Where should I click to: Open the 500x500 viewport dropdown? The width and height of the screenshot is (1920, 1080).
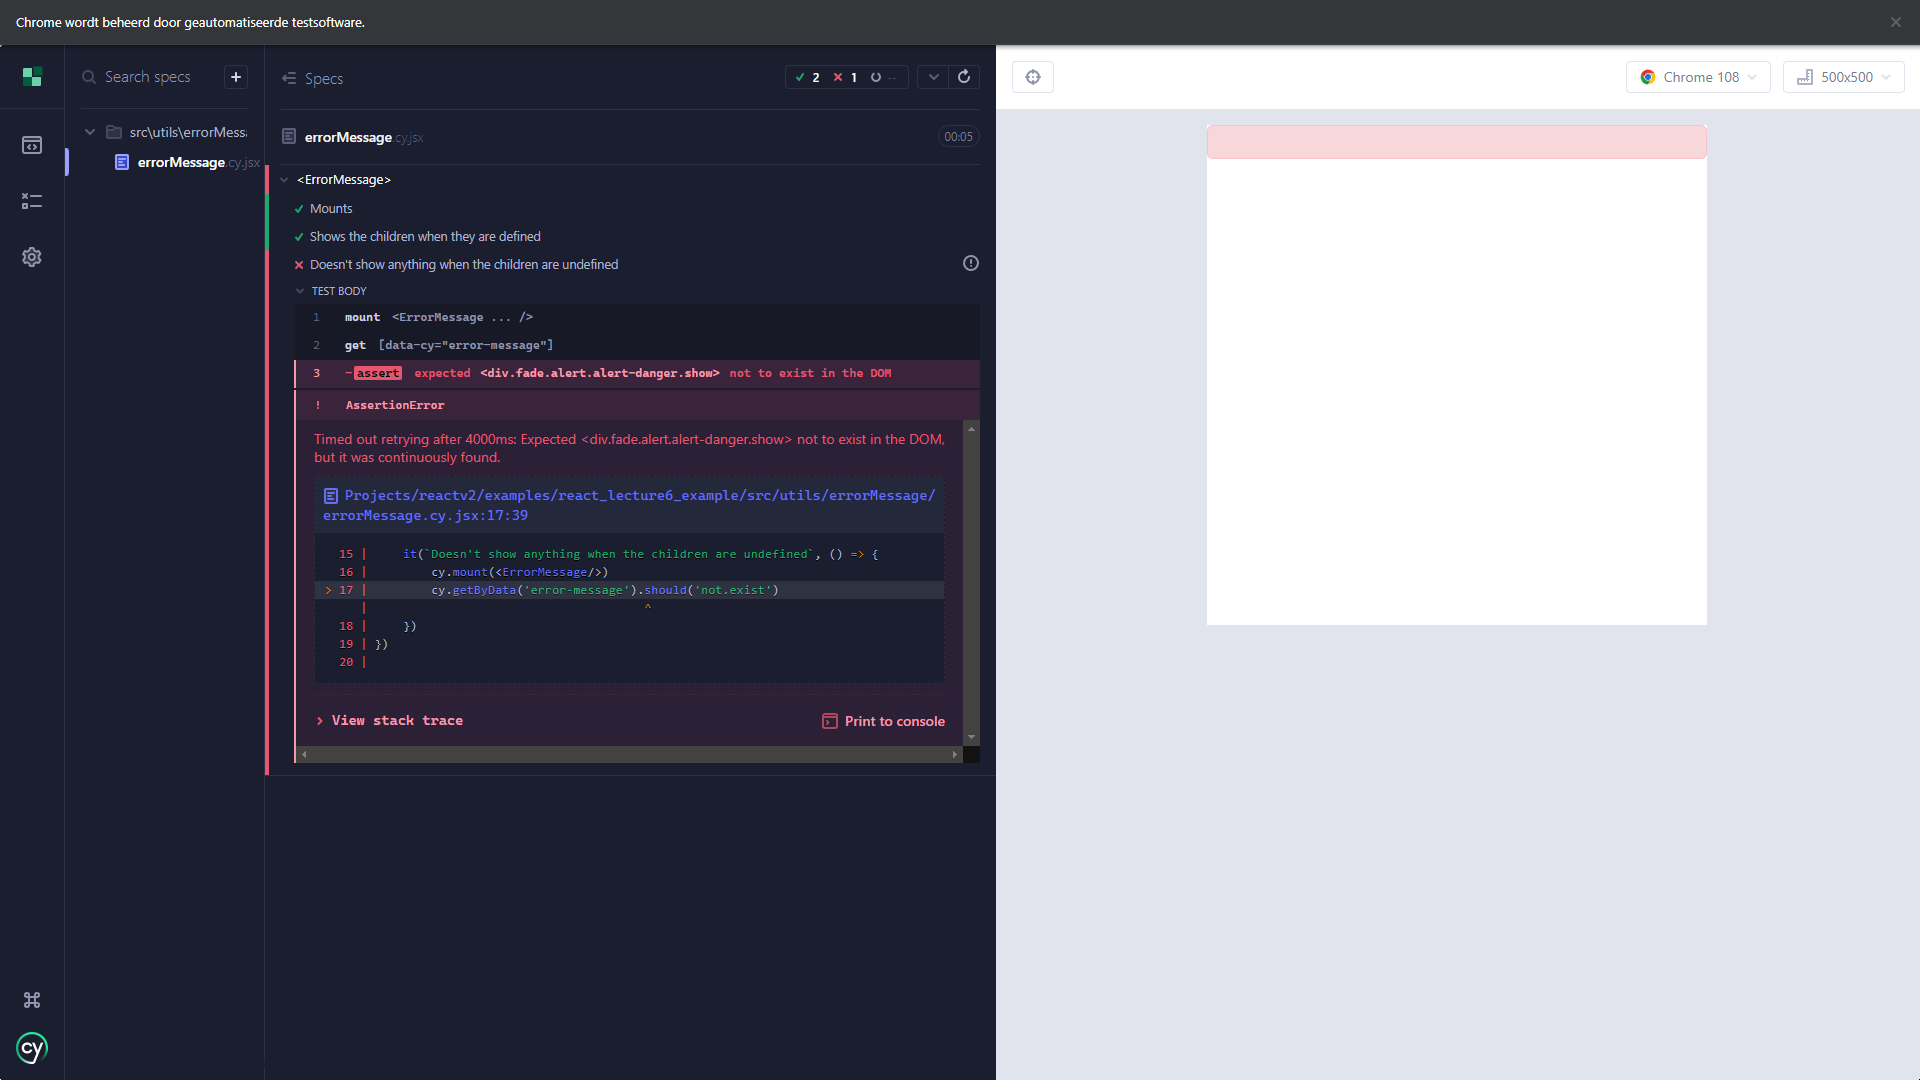point(1843,77)
